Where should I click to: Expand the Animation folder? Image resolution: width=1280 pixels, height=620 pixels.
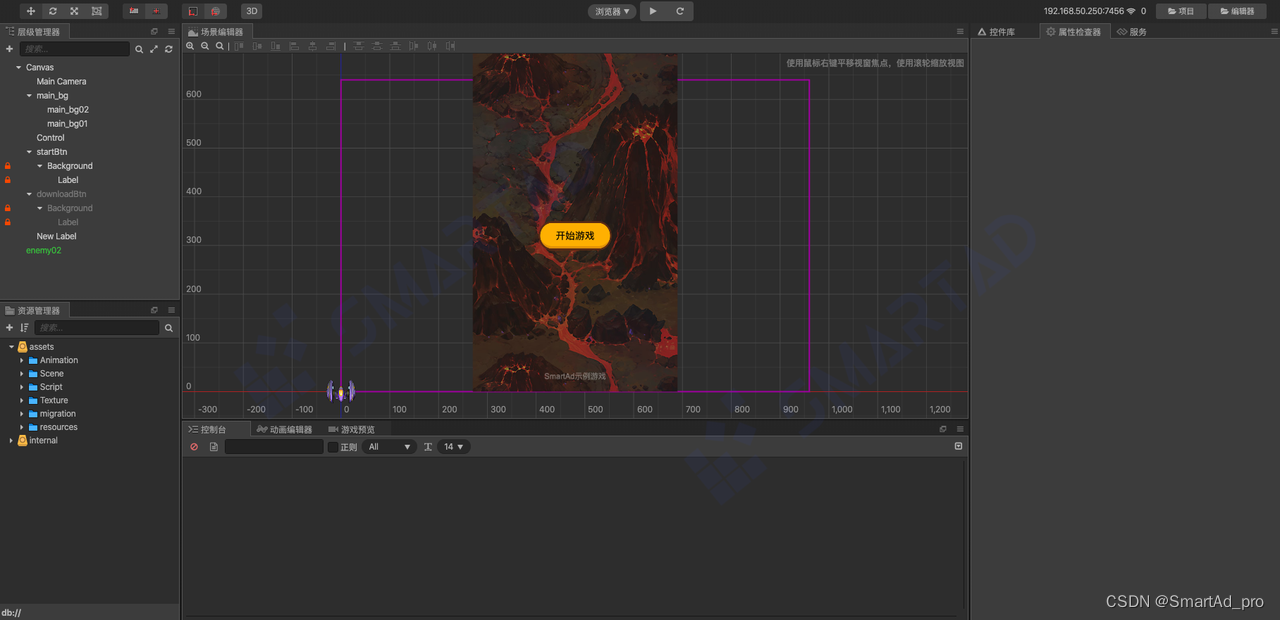[x=22, y=360]
